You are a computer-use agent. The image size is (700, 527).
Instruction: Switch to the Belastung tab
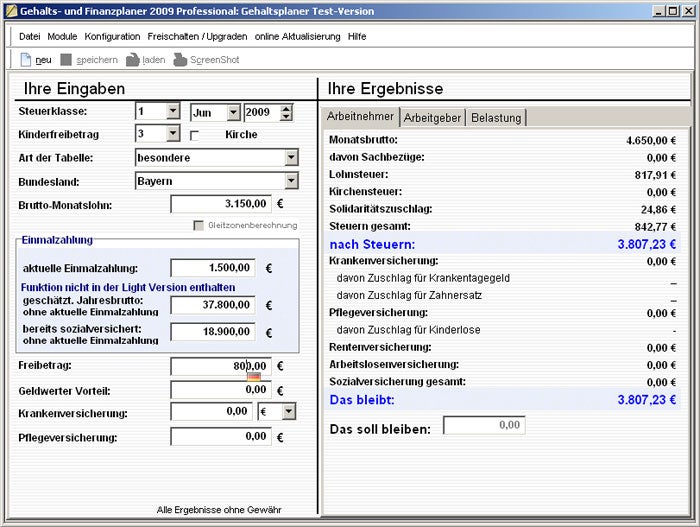496,118
